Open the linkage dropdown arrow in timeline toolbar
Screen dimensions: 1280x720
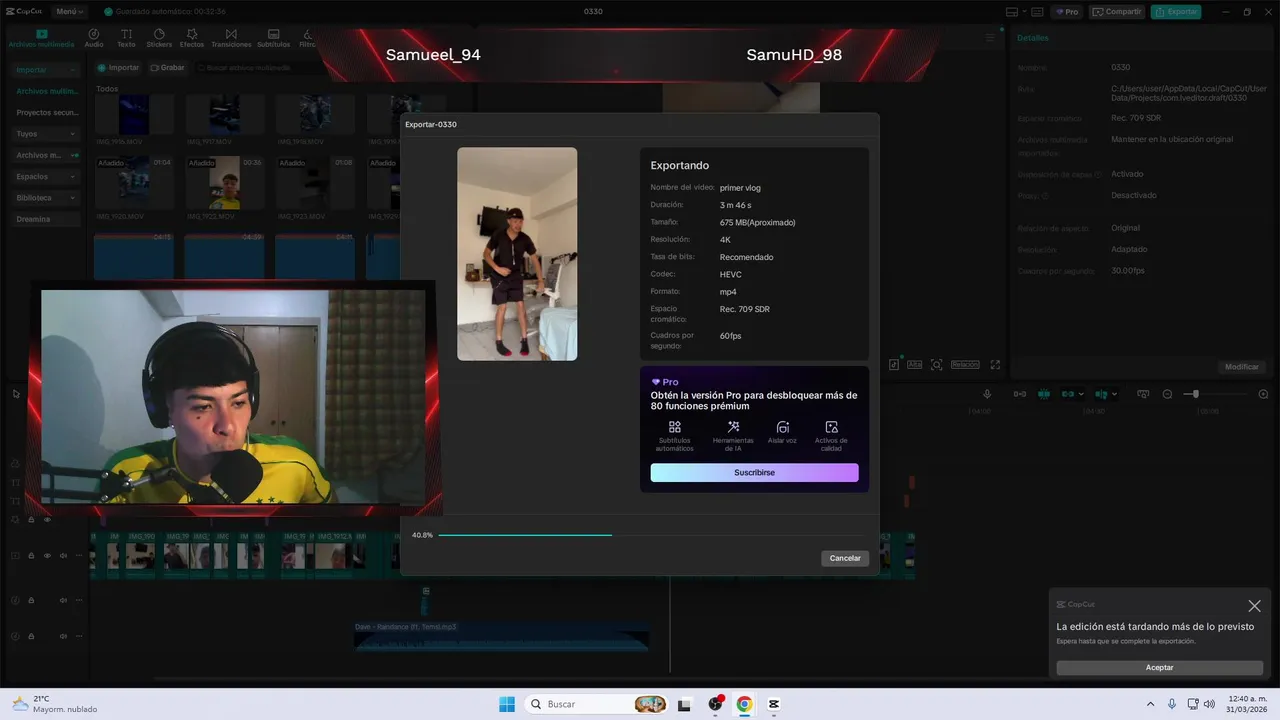tap(1082, 394)
